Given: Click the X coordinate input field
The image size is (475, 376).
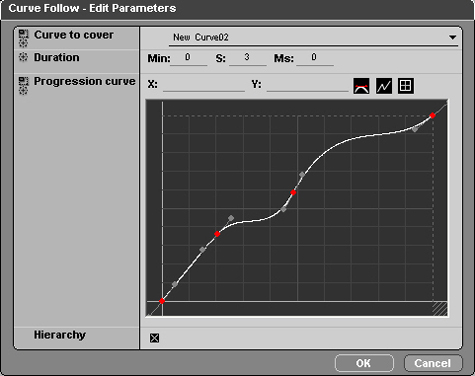Looking at the screenshot, I should click(x=204, y=85).
